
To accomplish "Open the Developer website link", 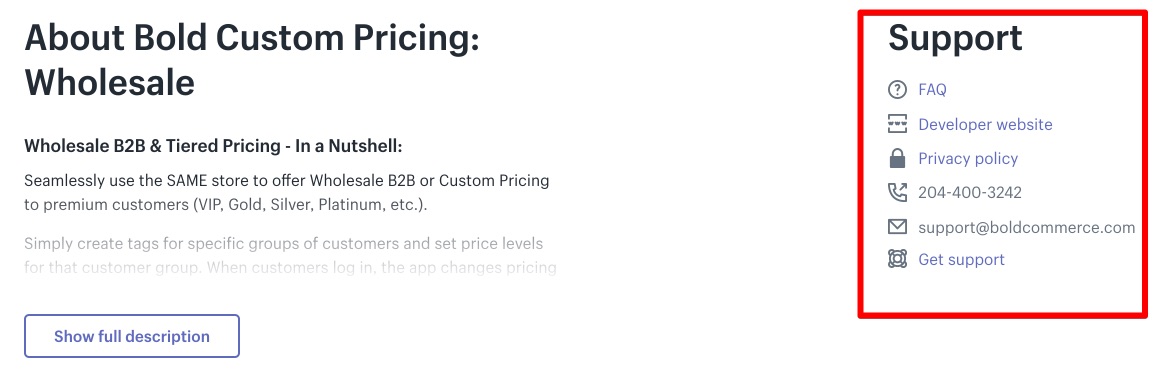I will click(x=985, y=124).
